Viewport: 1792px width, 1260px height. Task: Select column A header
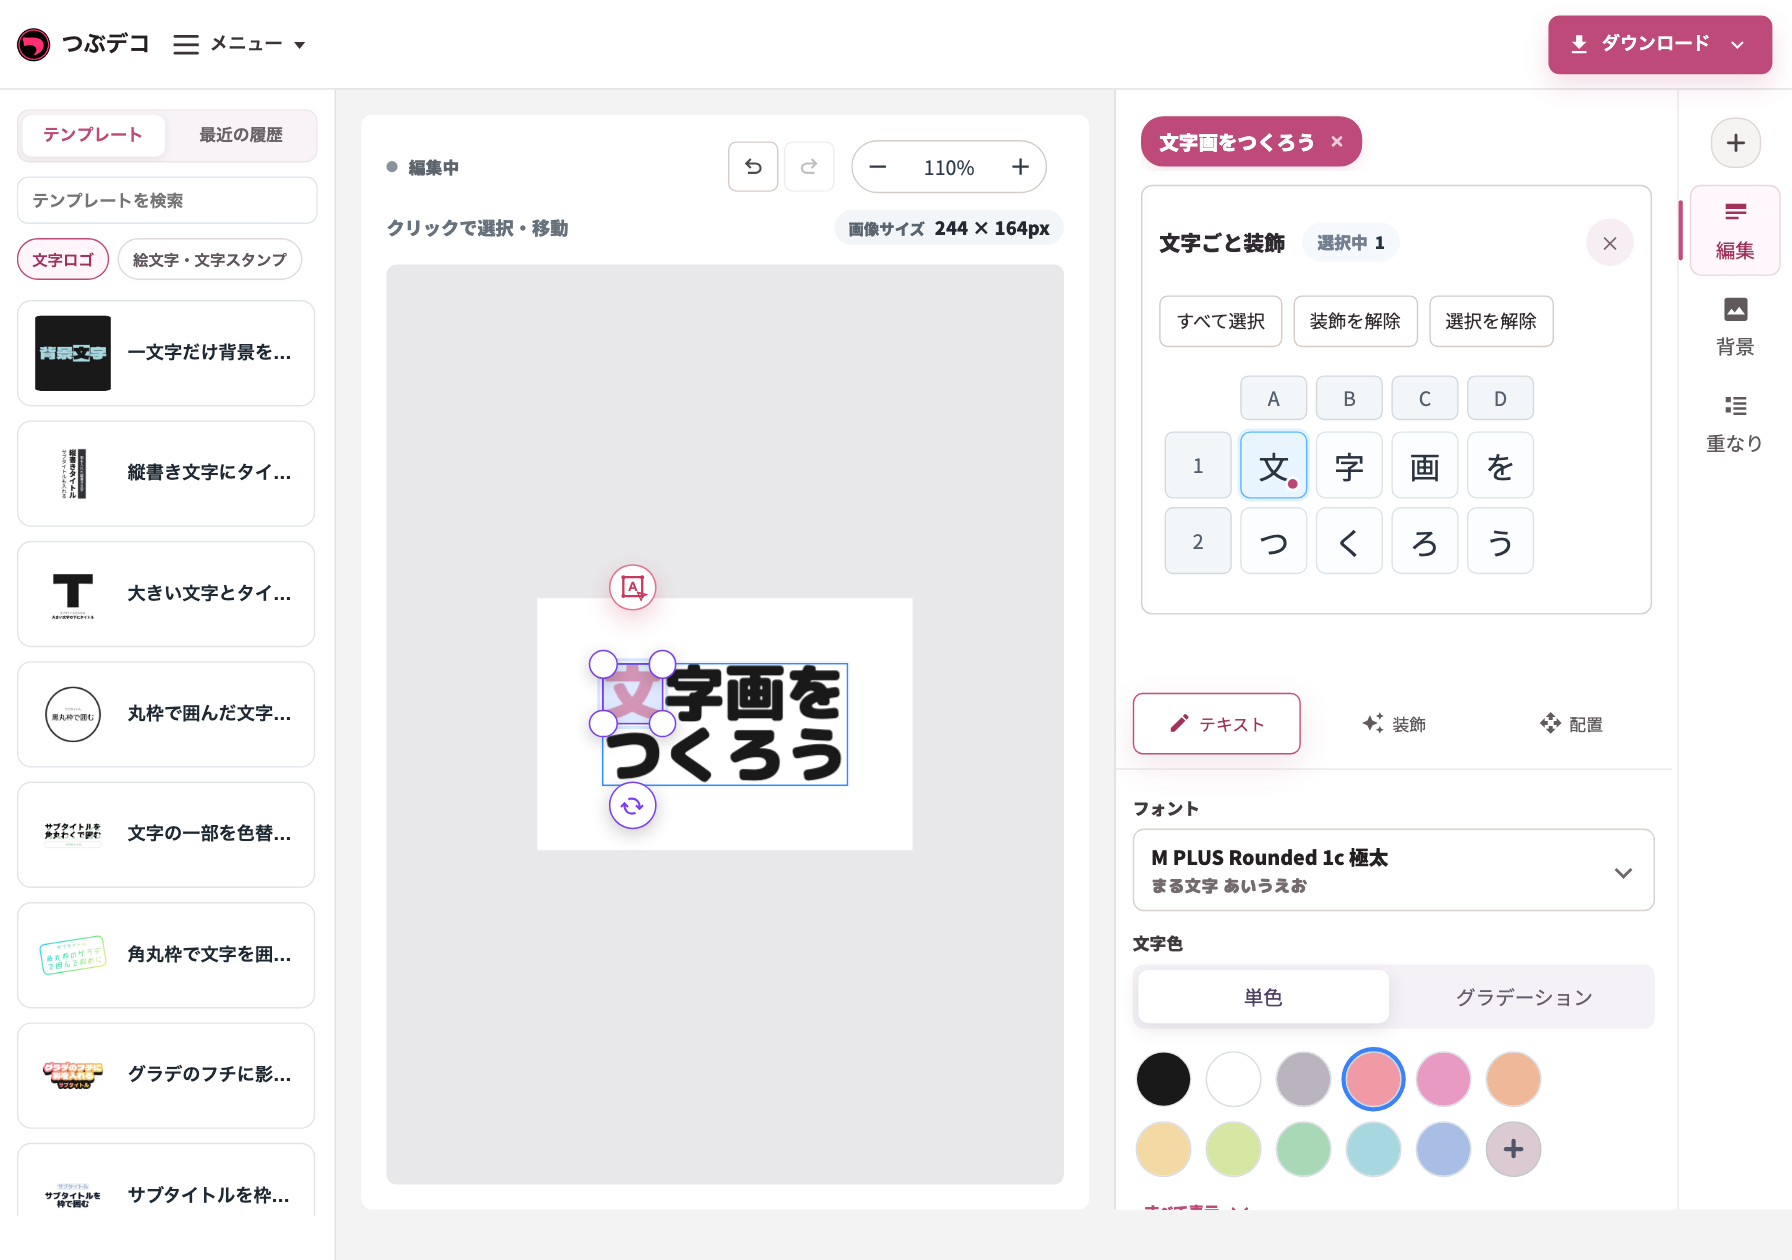click(1274, 398)
